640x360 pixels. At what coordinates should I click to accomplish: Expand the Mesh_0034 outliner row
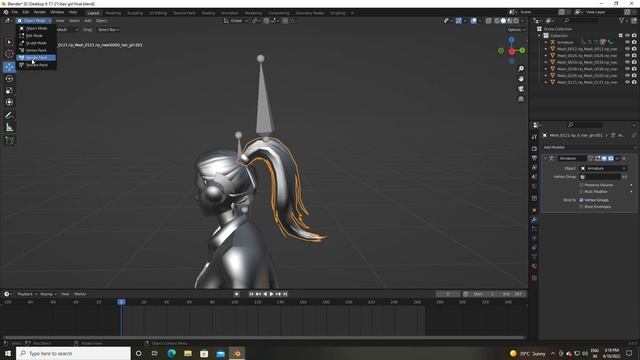pyautogui.click(x=546, y=62)
